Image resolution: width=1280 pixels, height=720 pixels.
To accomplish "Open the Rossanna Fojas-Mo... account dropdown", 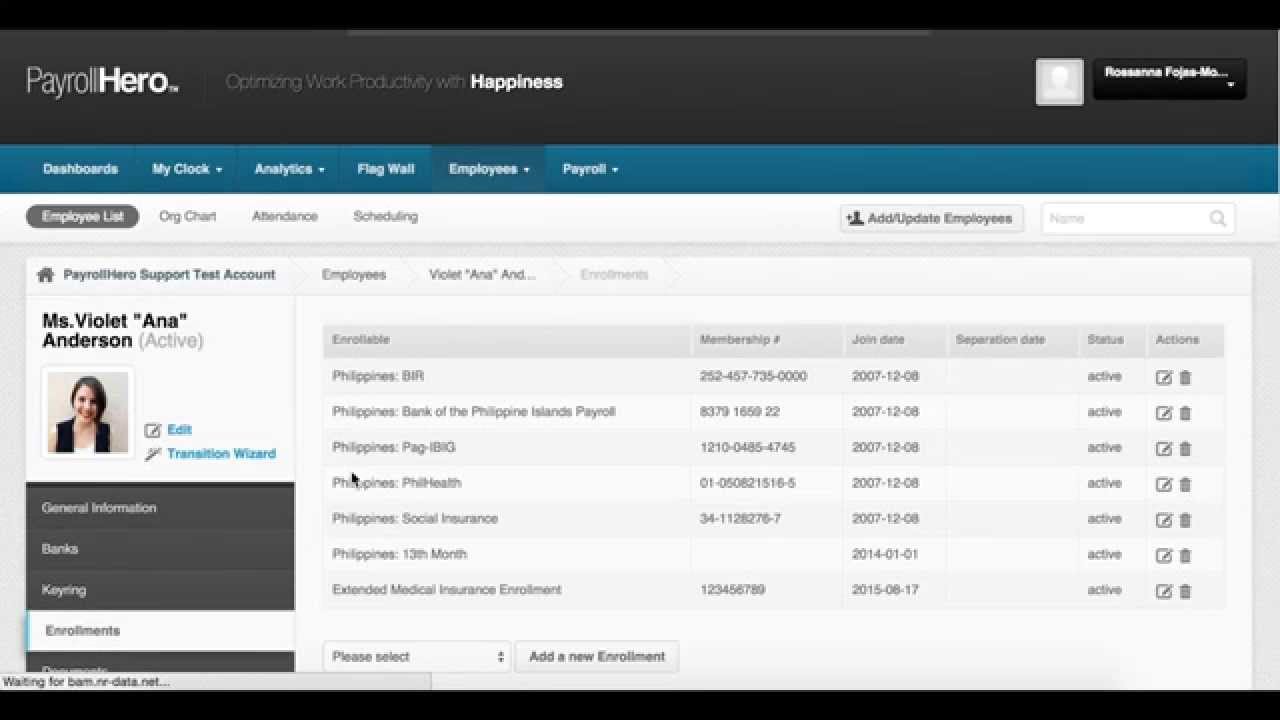I will (1169, 79).
